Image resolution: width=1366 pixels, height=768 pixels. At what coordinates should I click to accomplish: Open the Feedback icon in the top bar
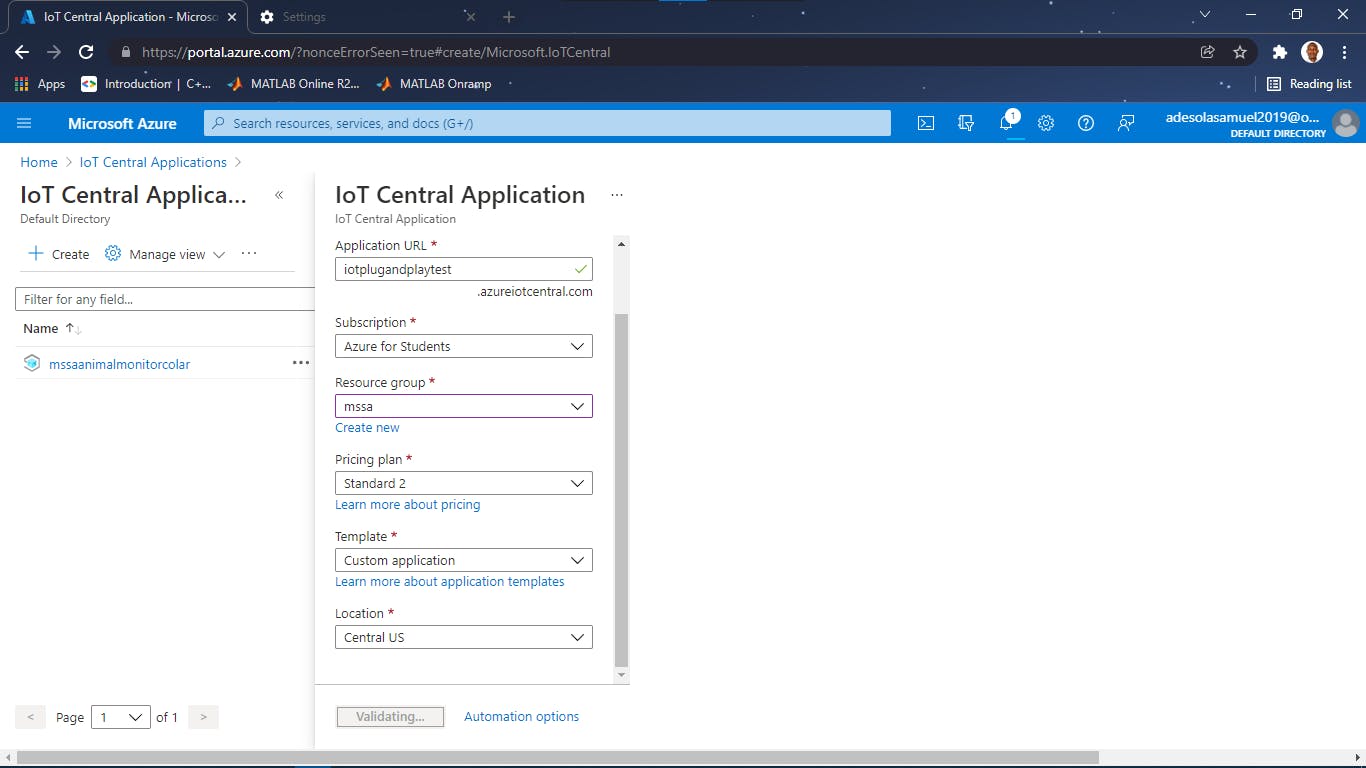[x=1126, y=123]
